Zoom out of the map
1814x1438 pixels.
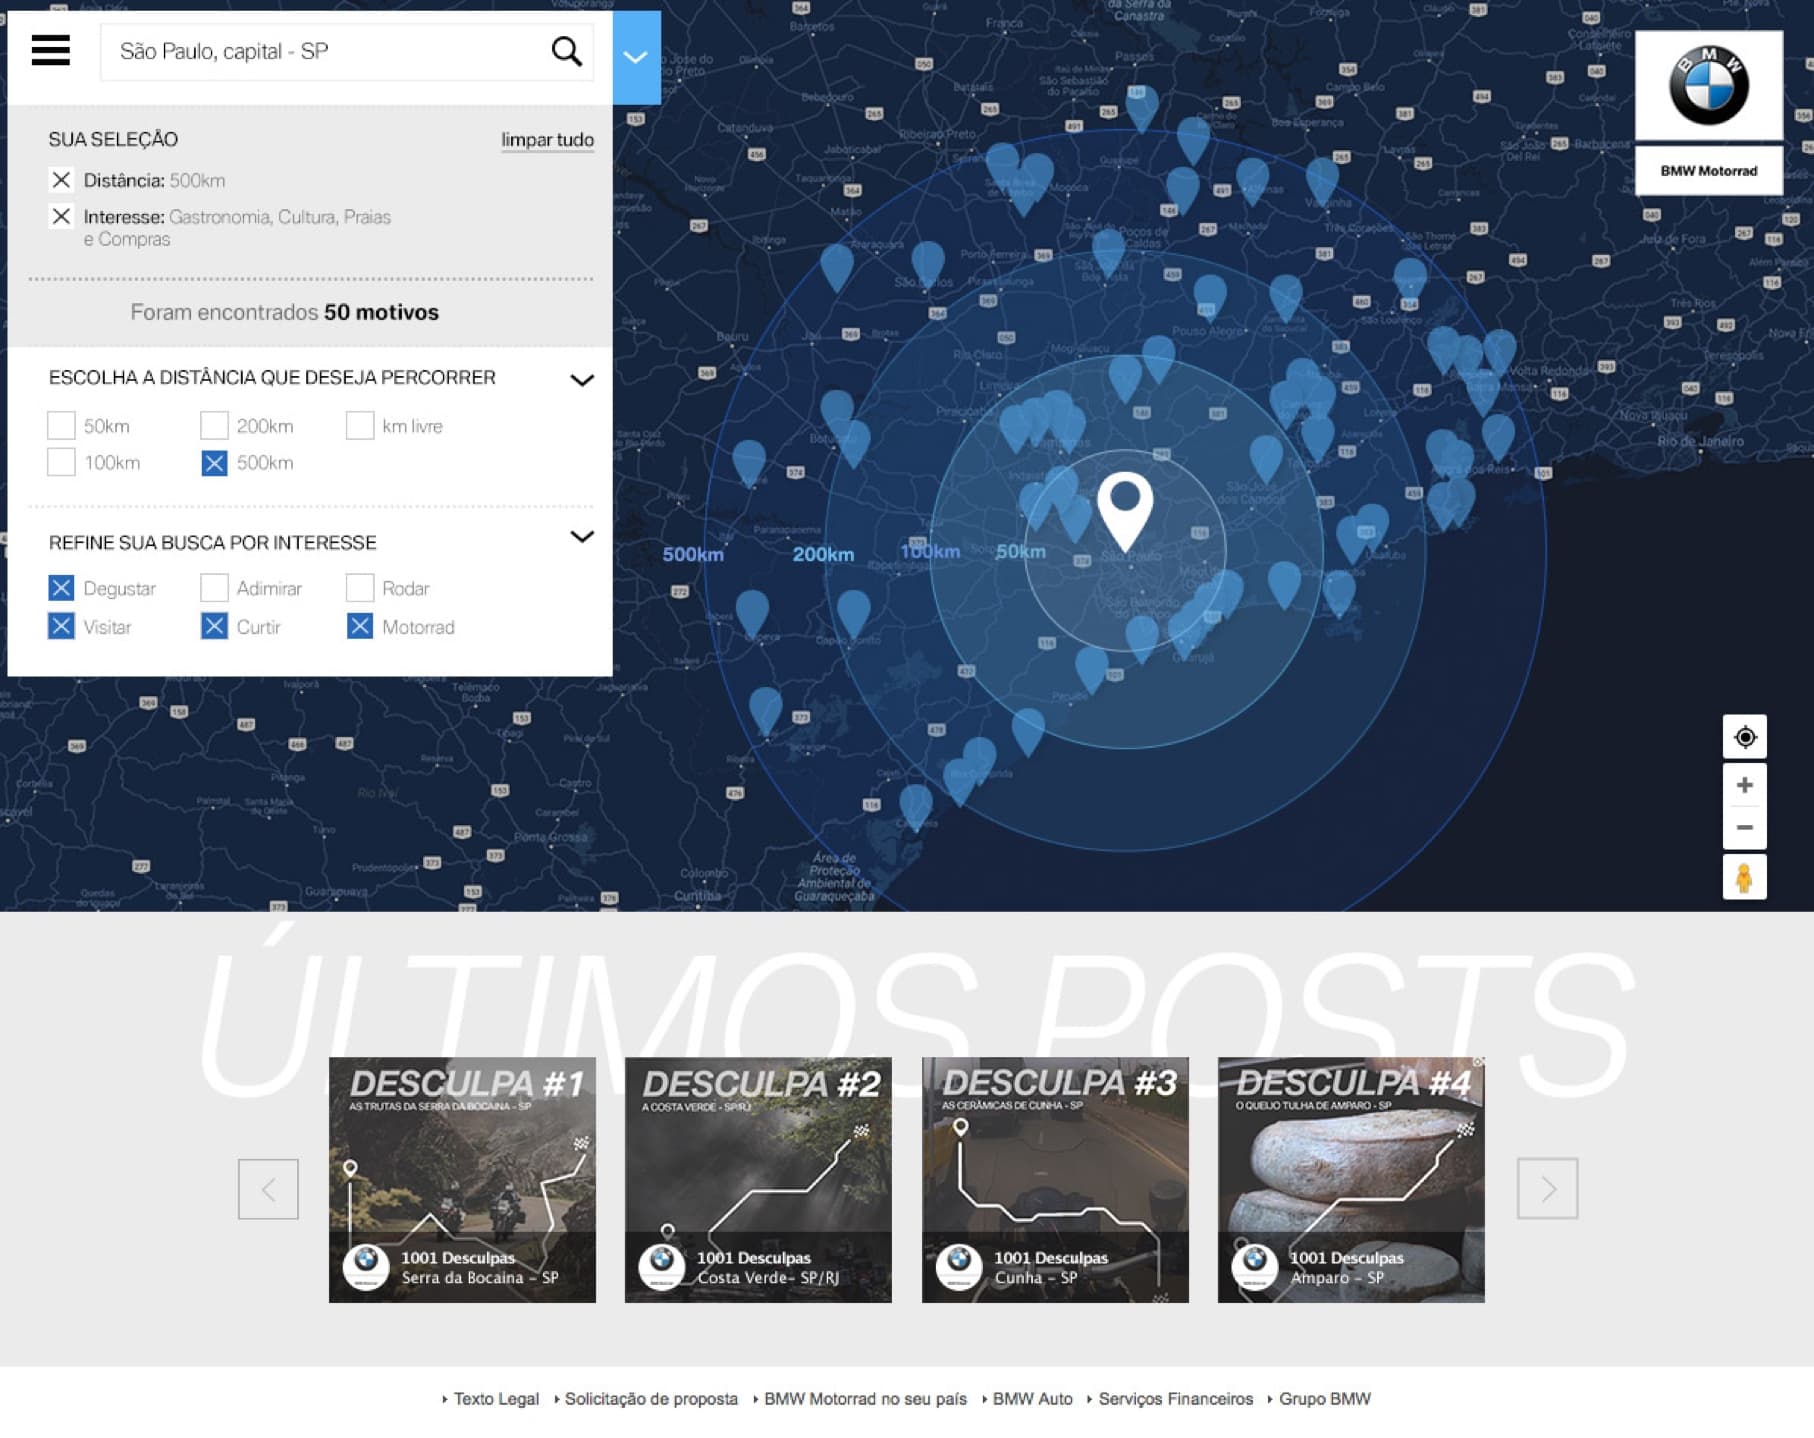pos(1744,828)
